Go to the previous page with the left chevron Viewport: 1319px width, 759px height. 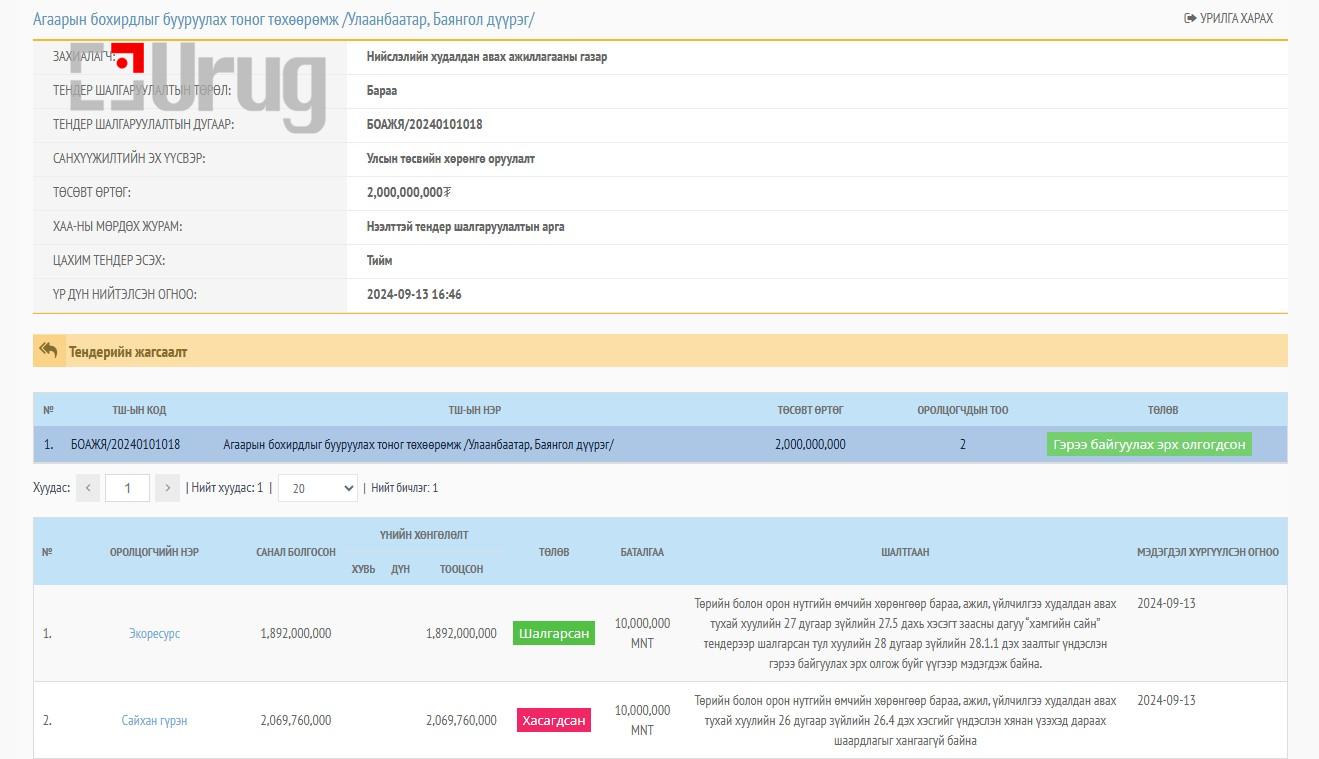pos(88,488)
